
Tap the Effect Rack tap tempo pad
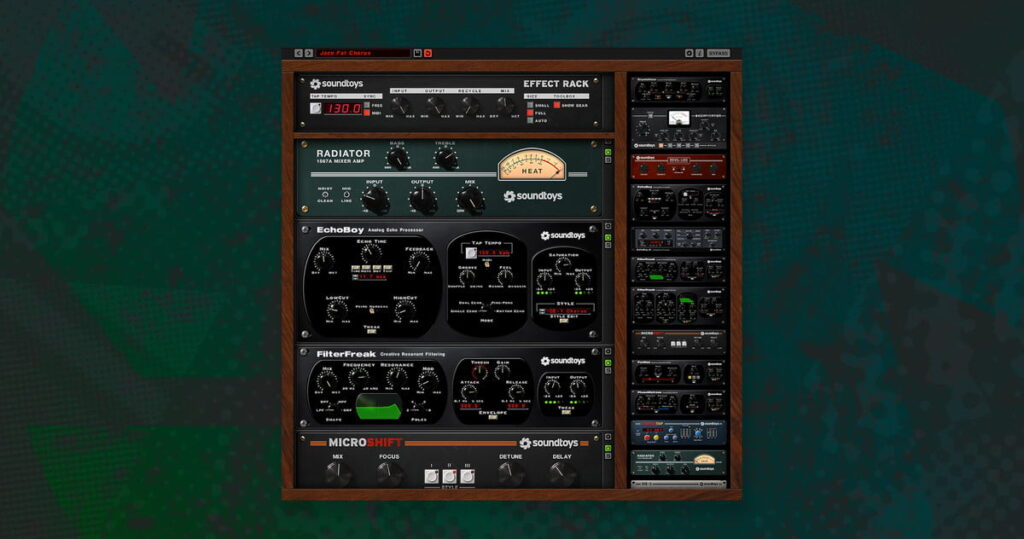coord(315,108)
